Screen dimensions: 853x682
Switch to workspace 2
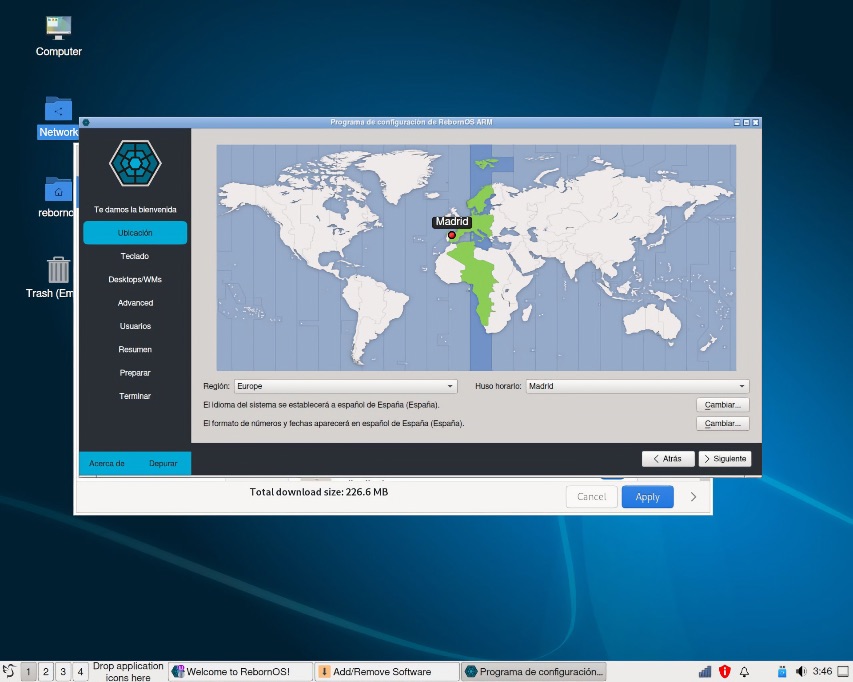[46, 672]
